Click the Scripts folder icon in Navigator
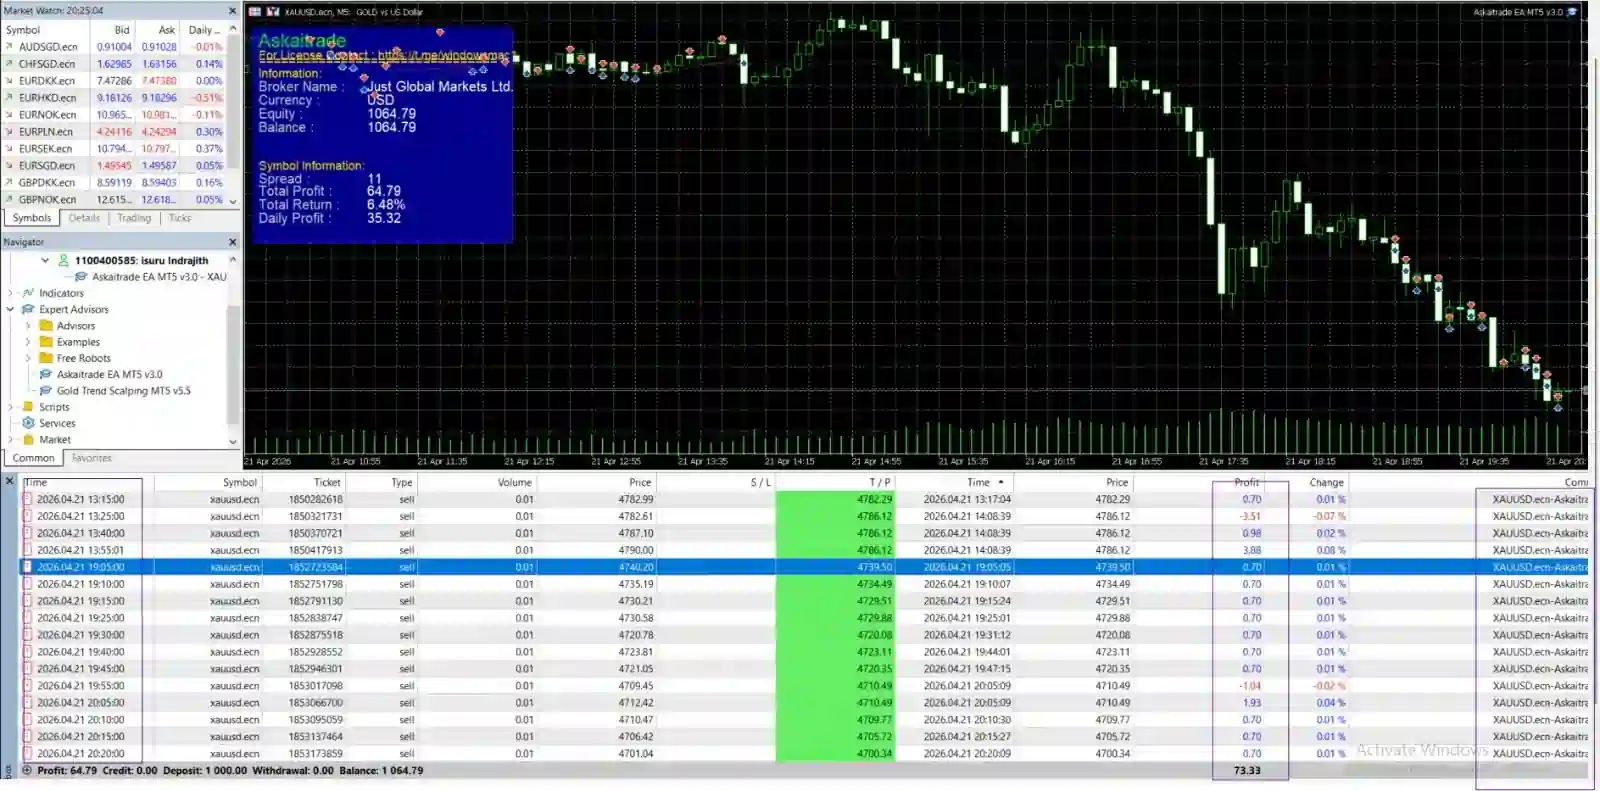The image size is (1600, 791). [28, 407]
